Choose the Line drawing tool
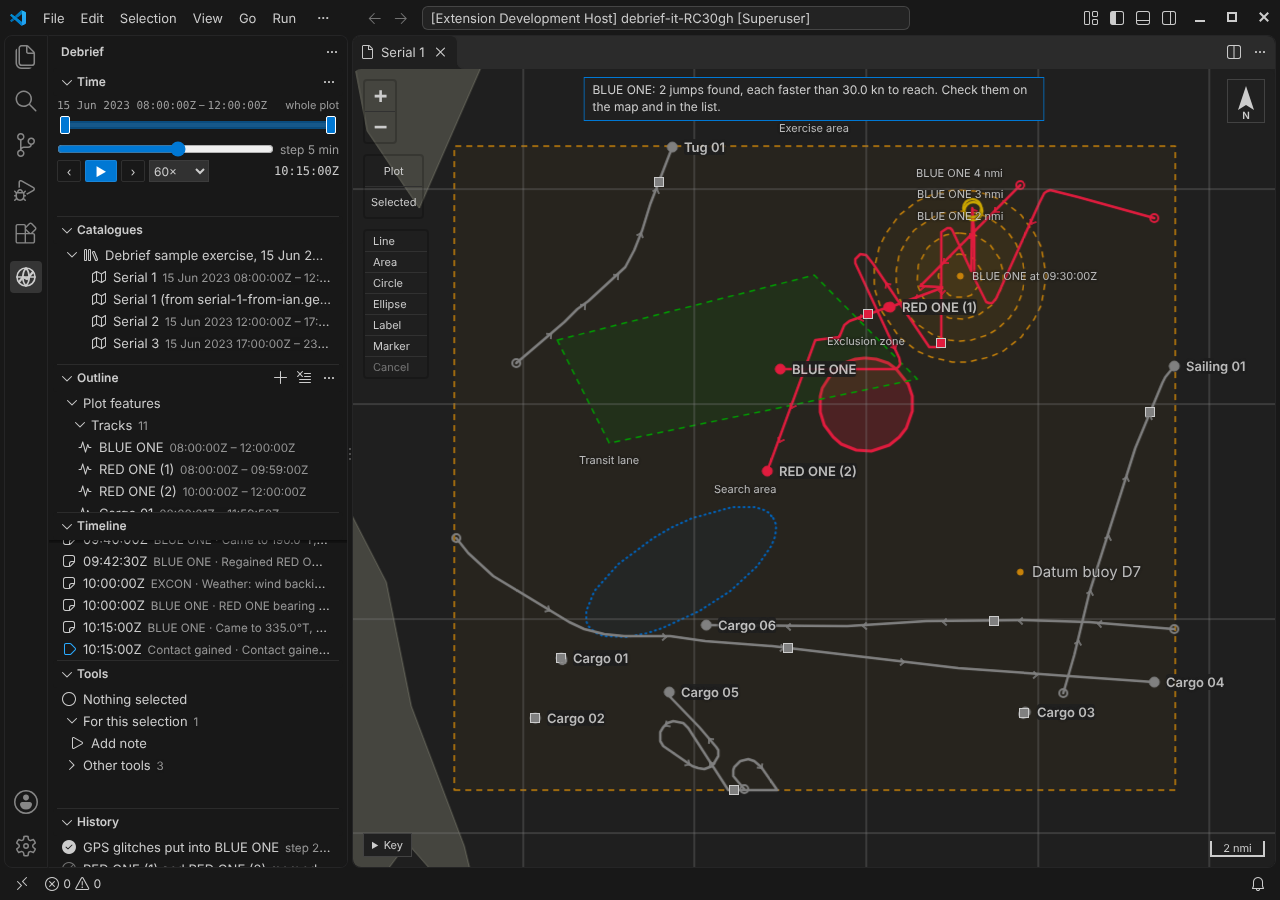This screenshot has height=900, width=1280. (x=395, y=241)
